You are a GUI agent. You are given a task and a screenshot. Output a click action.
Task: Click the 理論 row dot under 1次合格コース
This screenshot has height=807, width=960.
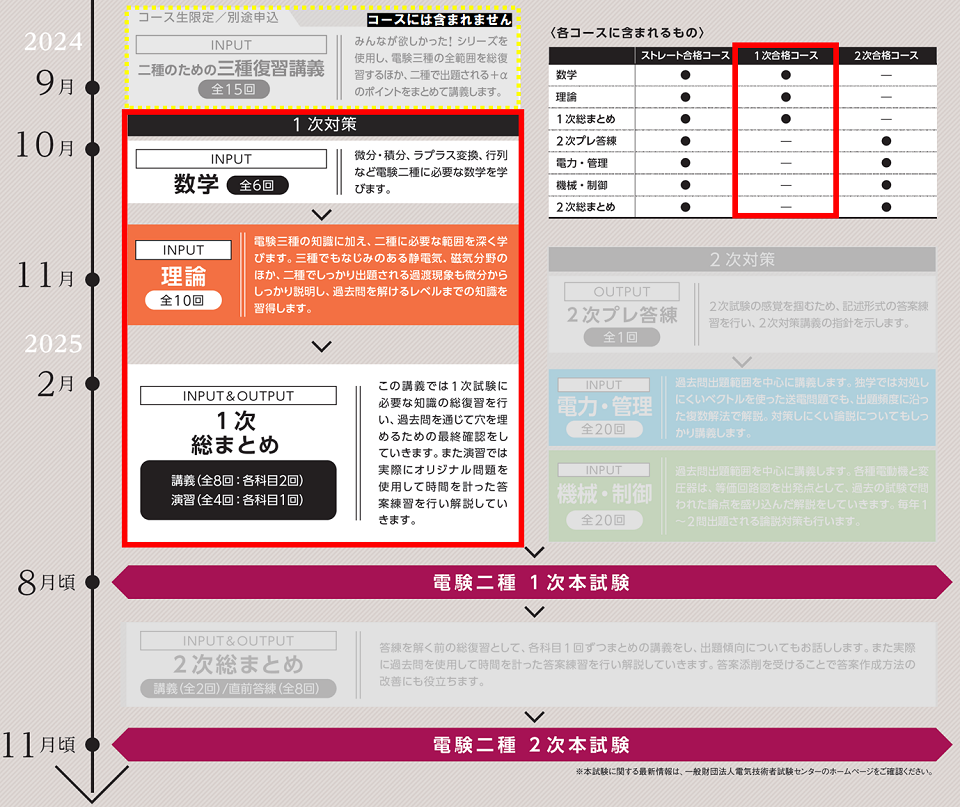click(x=785, y=97)
